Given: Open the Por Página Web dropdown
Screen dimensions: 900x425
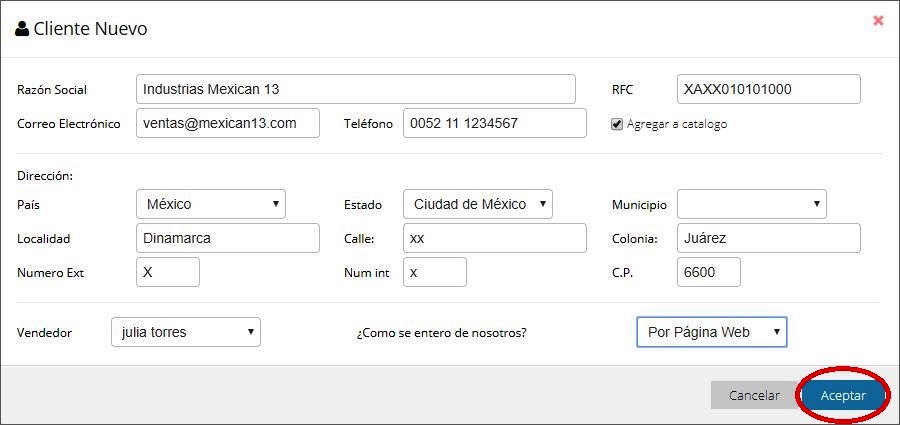Looking at the screenshot, I should (712, 332).
